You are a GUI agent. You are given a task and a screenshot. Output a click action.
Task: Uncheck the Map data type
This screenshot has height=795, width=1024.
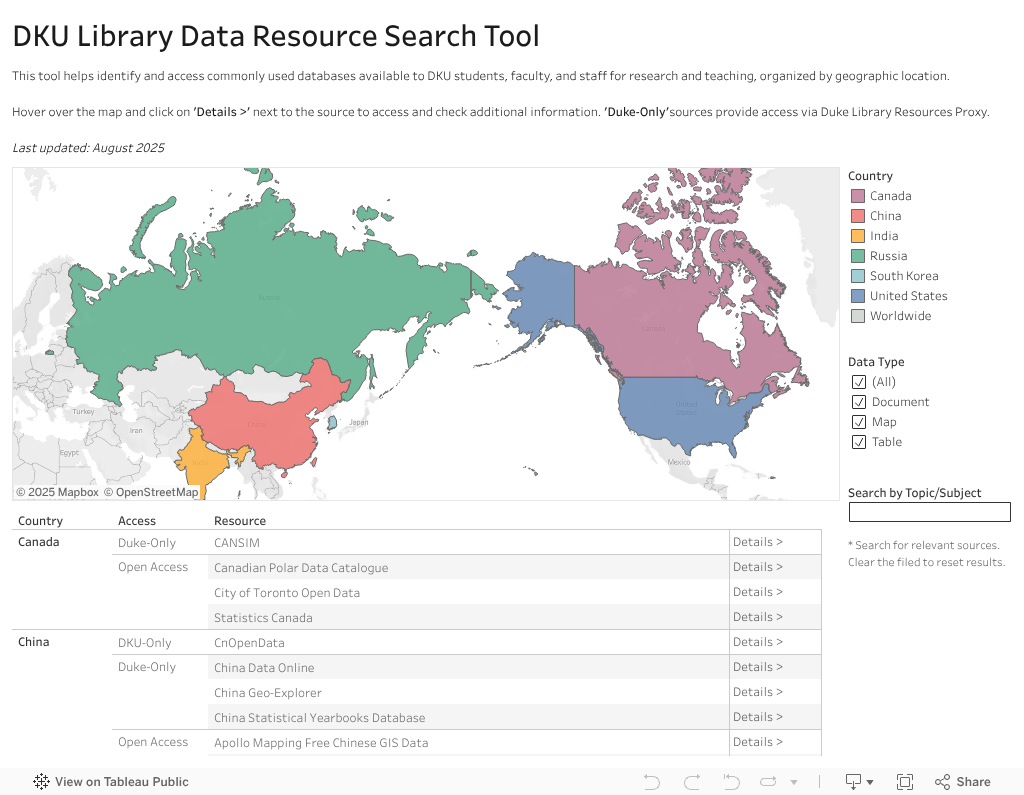coord(858,422)
